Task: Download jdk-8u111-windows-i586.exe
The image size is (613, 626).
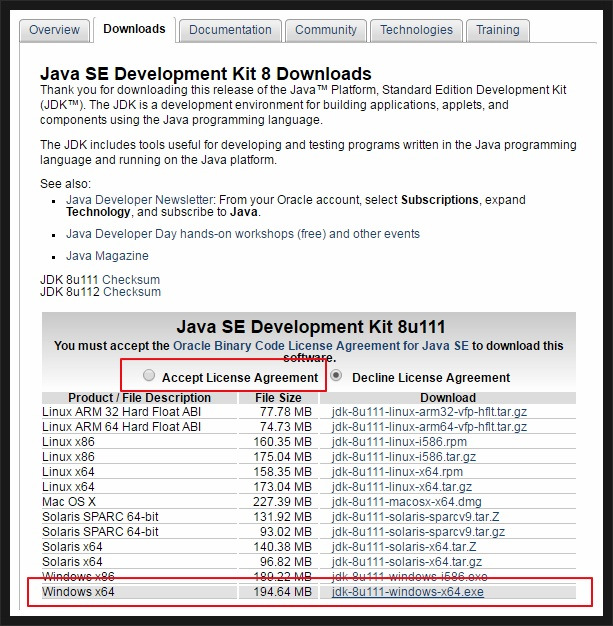Action: tap(409, 577)
